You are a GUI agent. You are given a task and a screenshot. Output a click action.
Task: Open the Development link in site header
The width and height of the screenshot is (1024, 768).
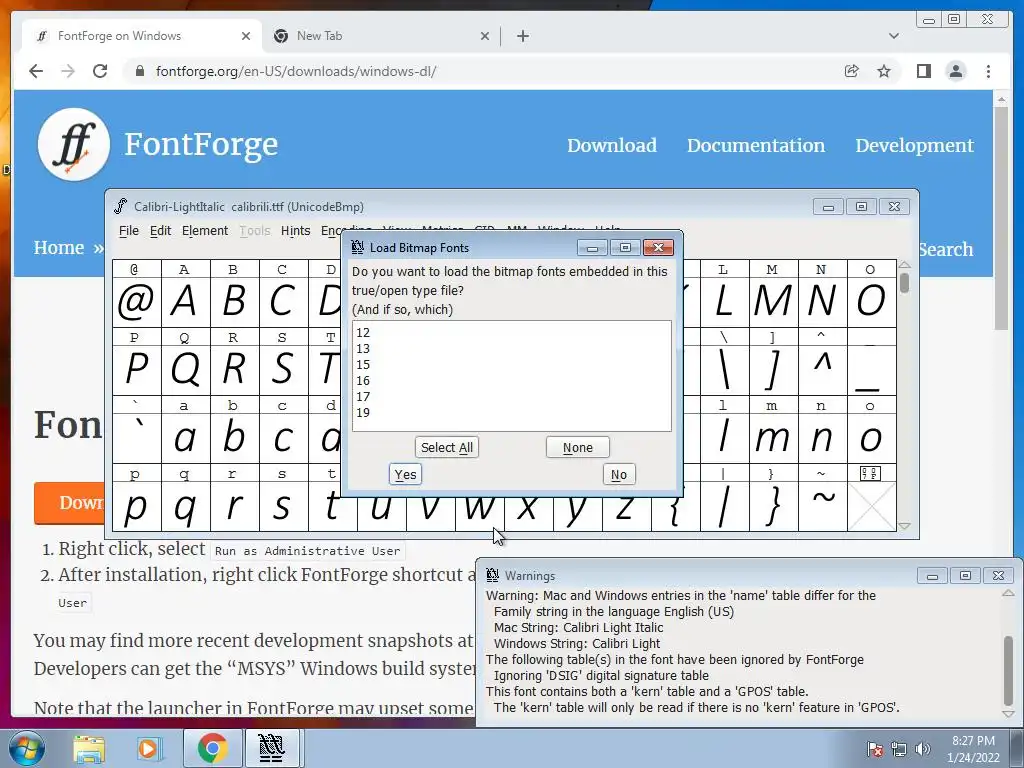pos(914,145)
